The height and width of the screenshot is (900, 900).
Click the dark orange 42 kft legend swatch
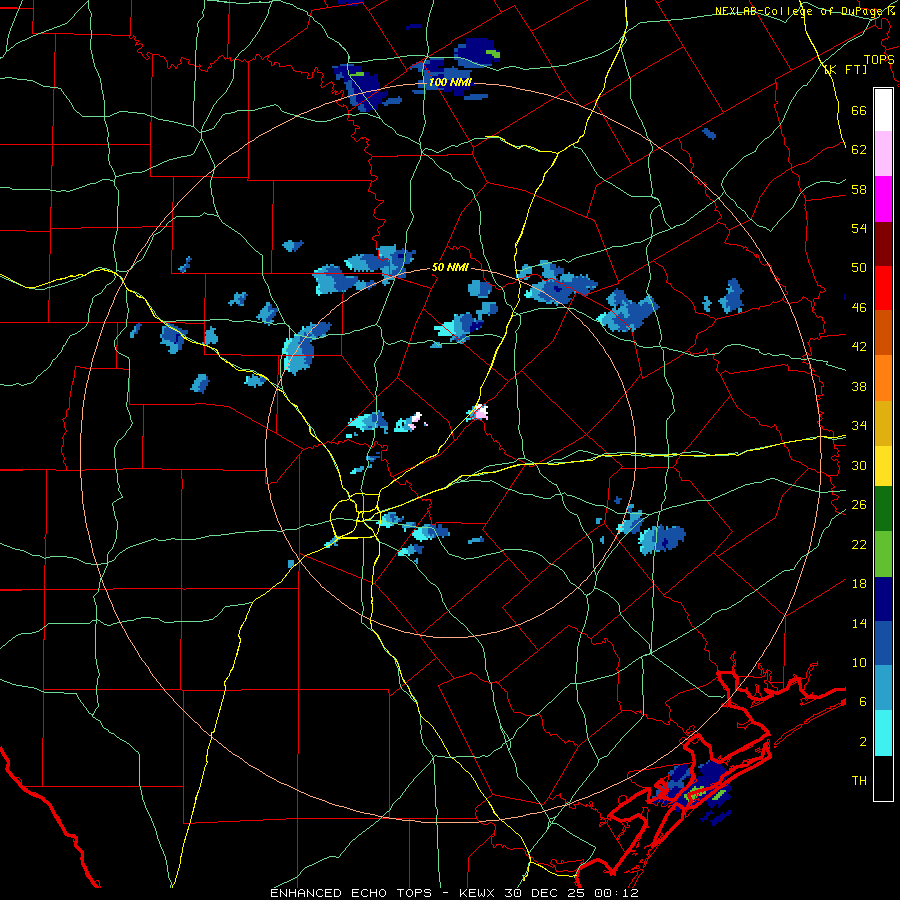tap(883, 332)
